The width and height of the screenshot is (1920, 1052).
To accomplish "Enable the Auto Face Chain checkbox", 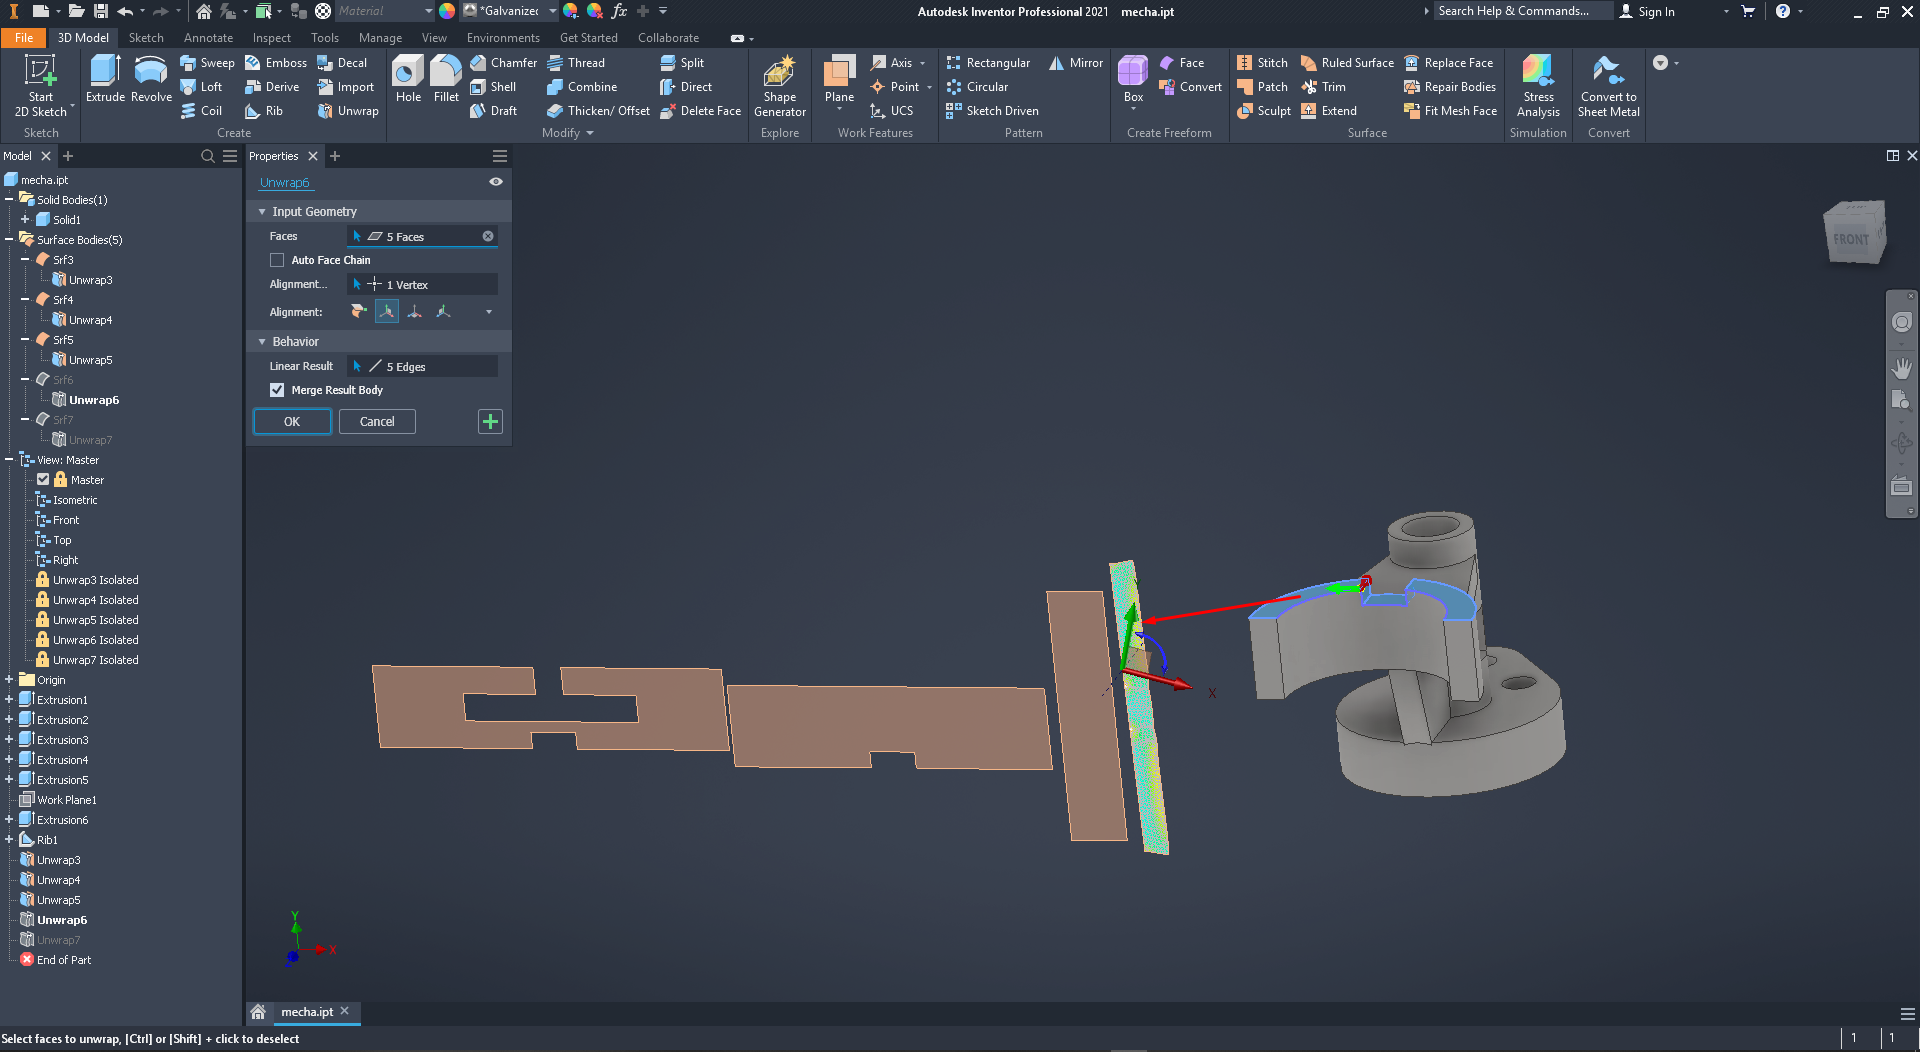I will [x=277, y=260].
